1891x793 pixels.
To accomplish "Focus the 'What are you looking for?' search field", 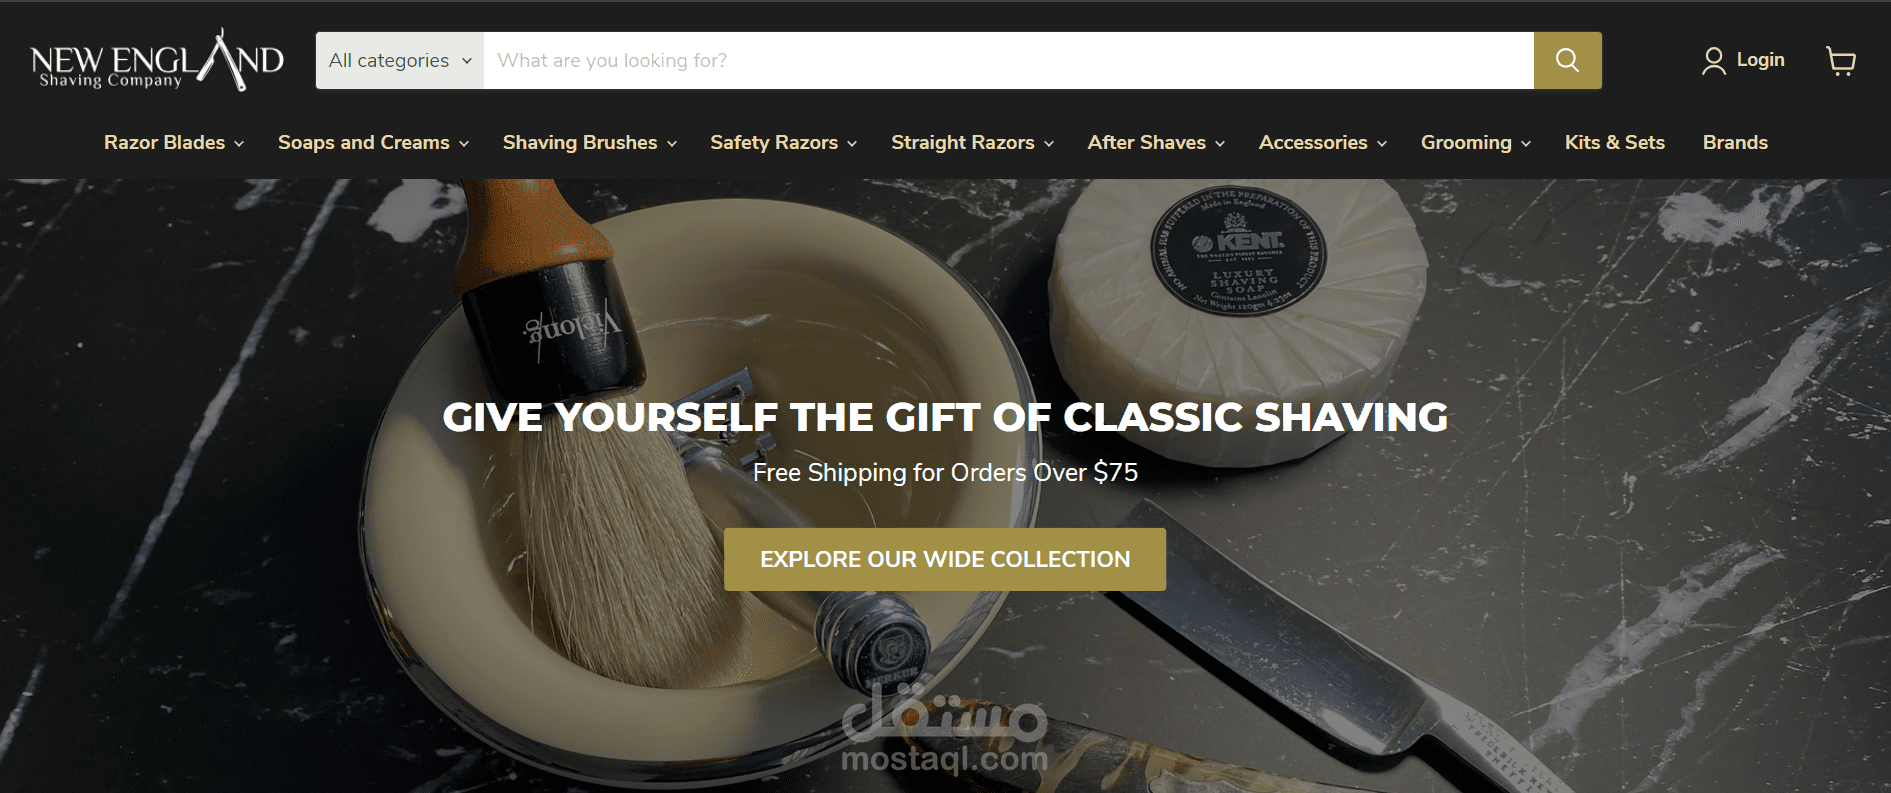I will [1009, 60].
